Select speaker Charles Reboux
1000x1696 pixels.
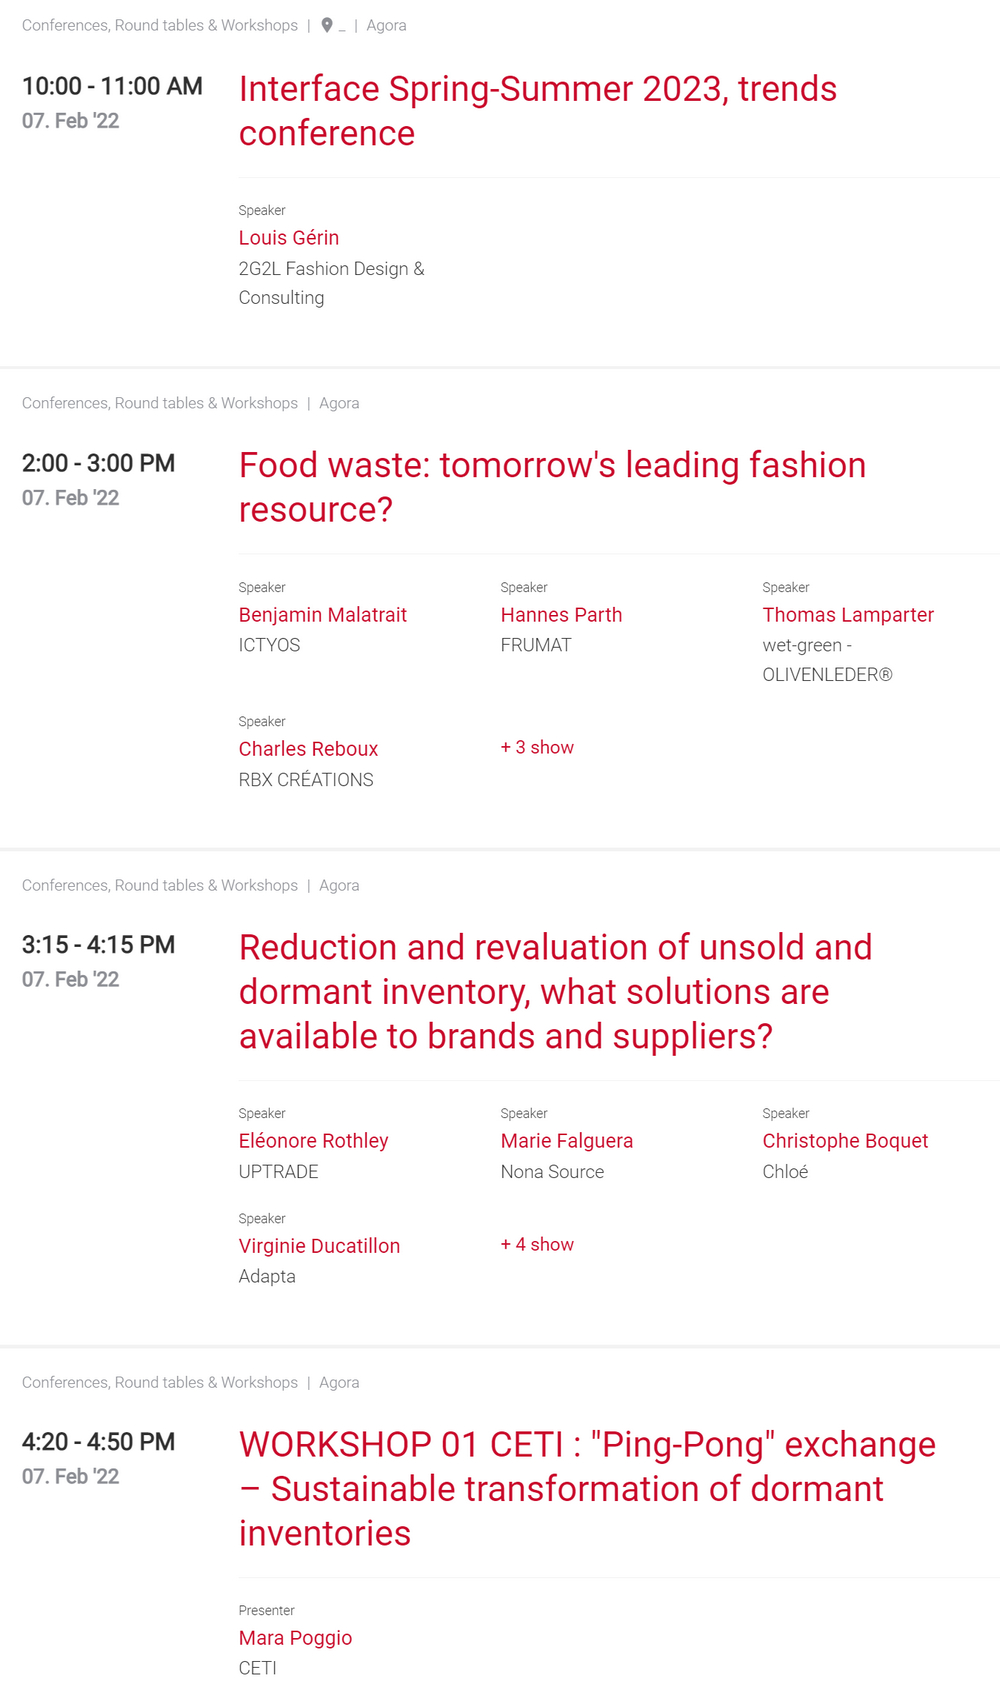click(308, 749)
